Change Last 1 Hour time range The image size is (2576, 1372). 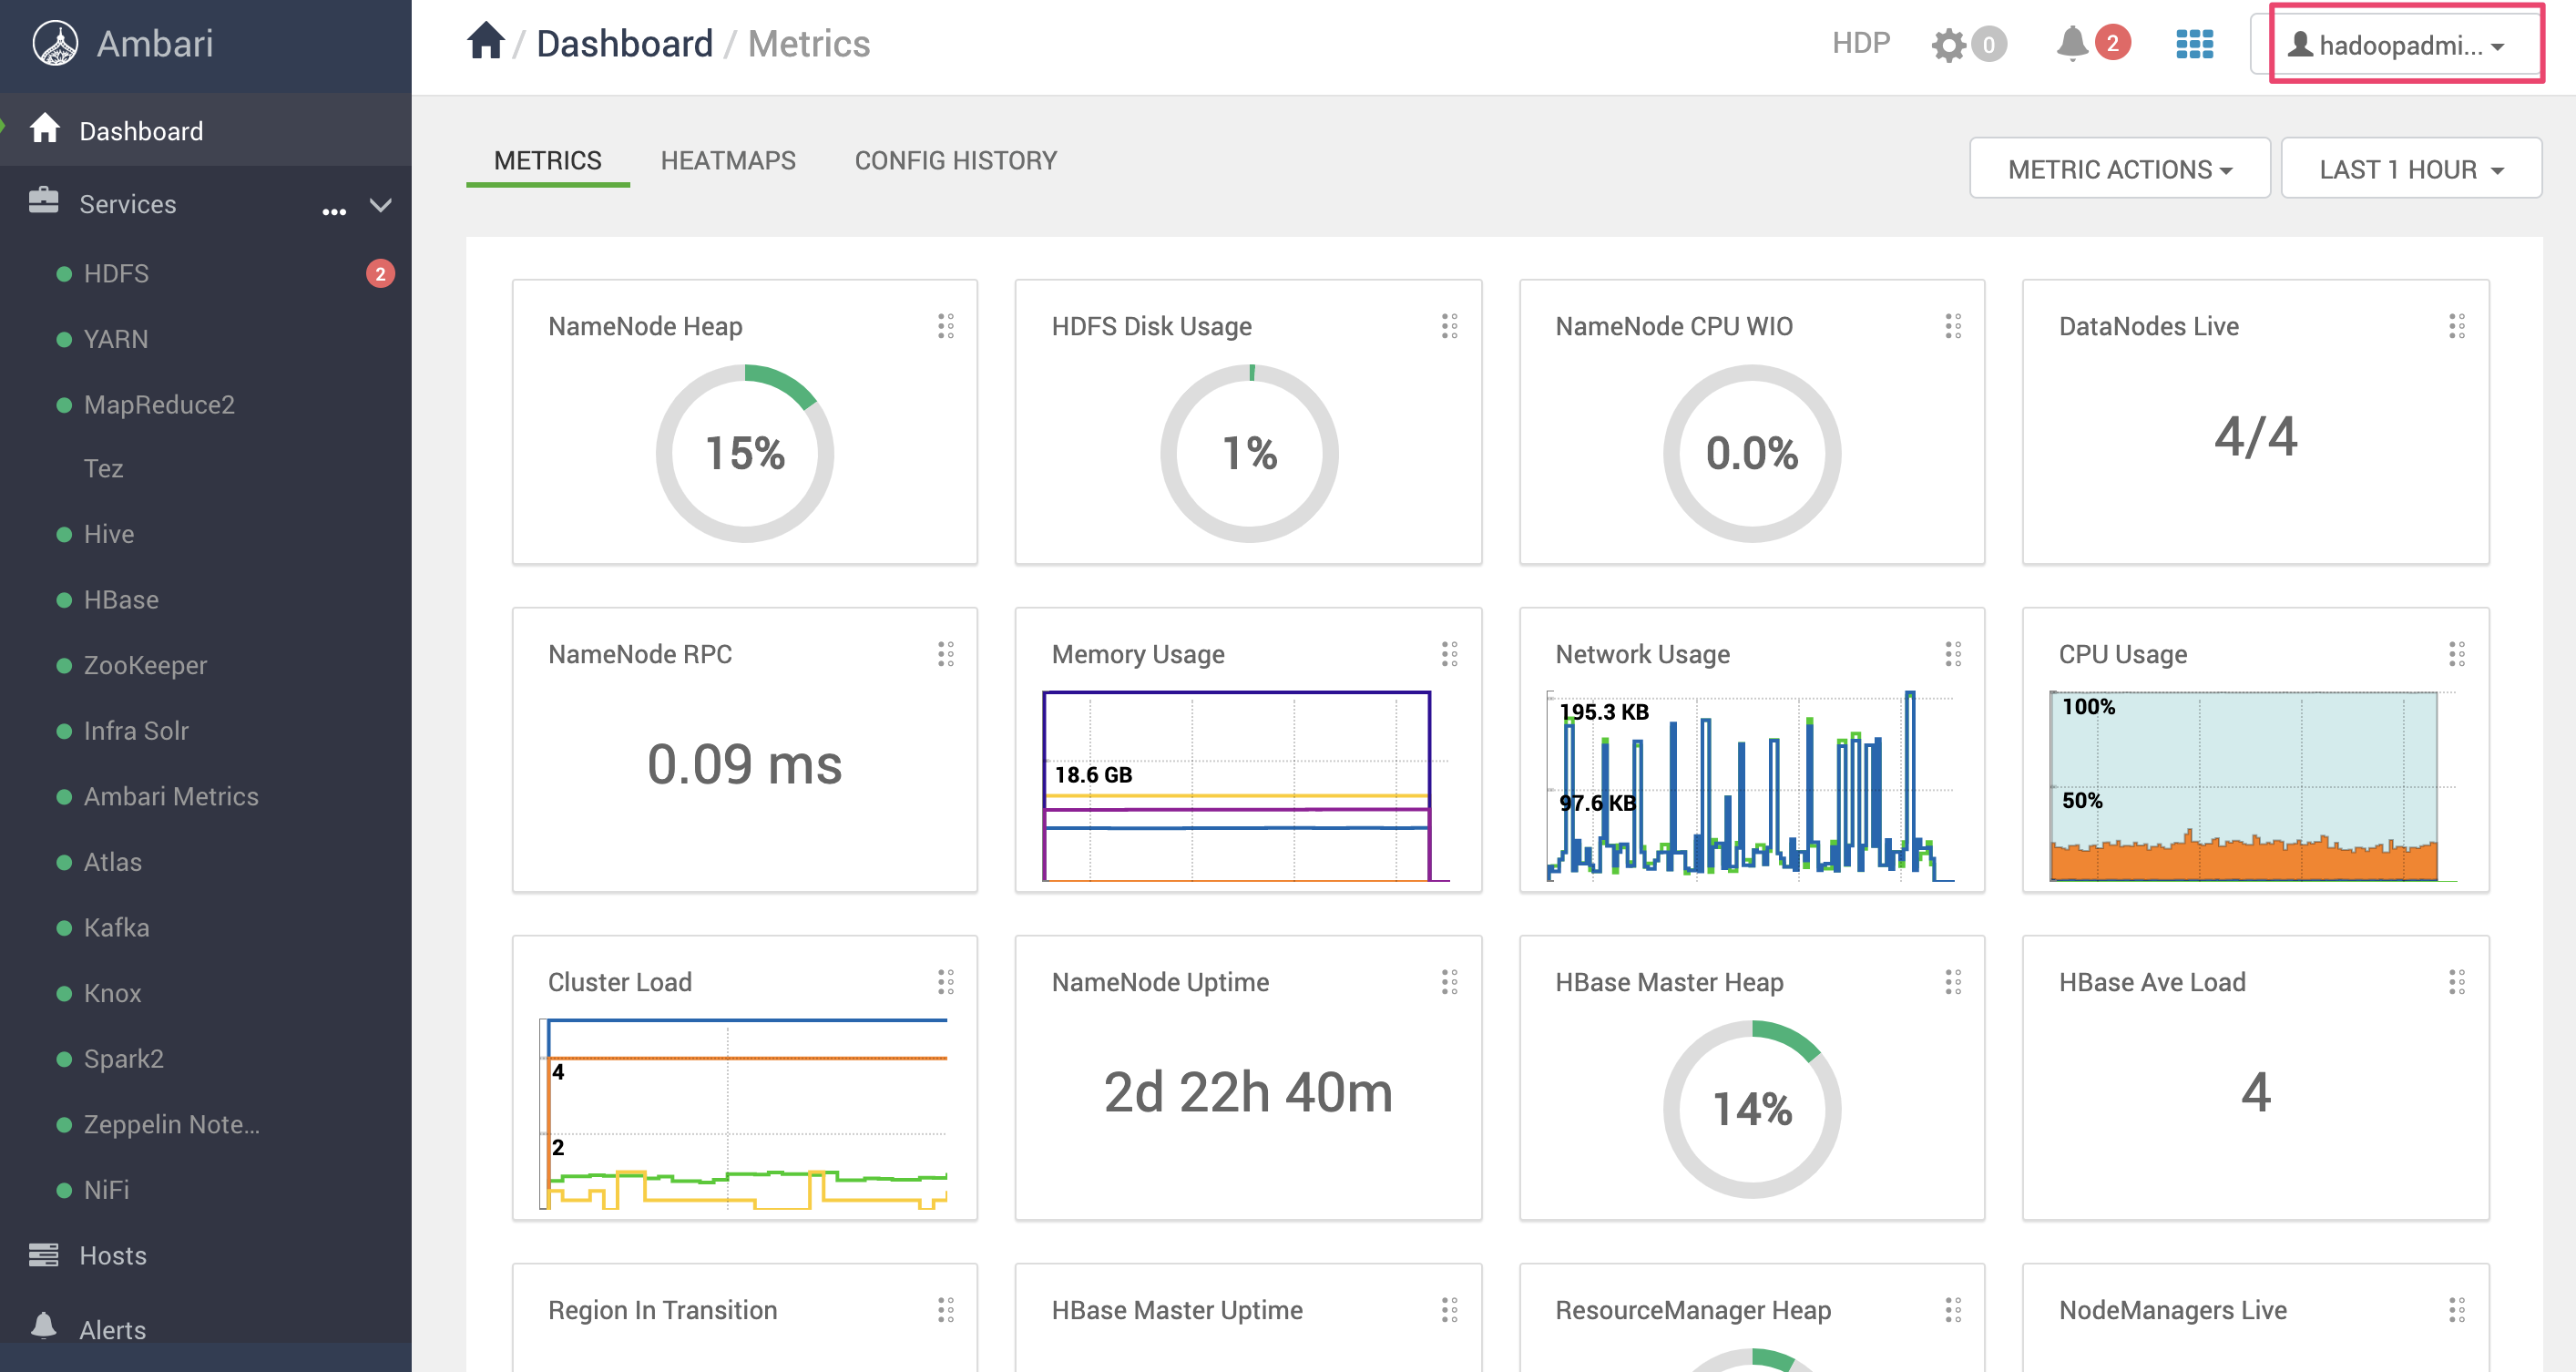click(x=2410, y=169)
